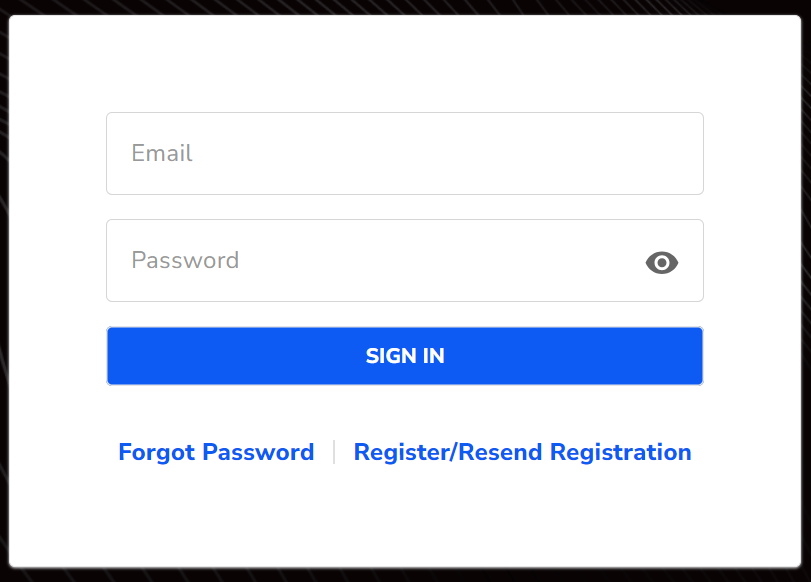
Task: Place cursor in the Password box
Action: click(x=380, y=261)
